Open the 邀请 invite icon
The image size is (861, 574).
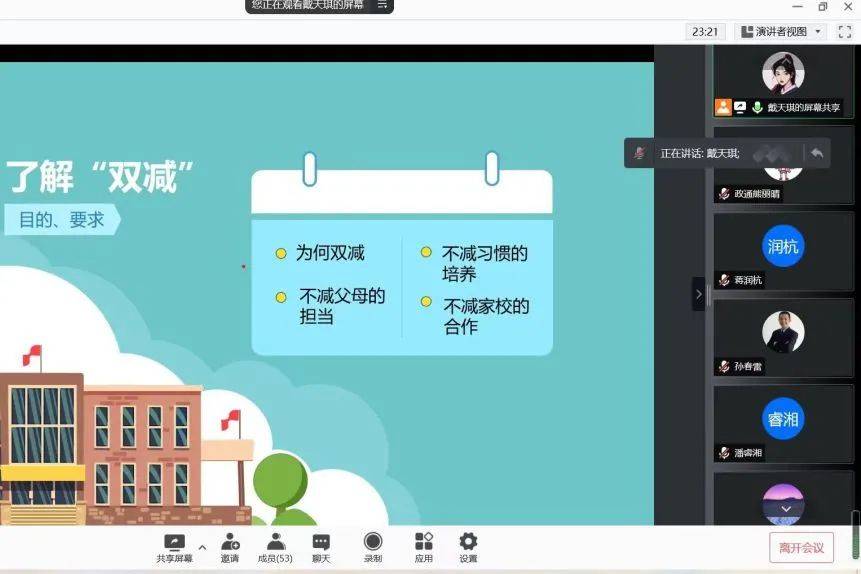[230, 543]
